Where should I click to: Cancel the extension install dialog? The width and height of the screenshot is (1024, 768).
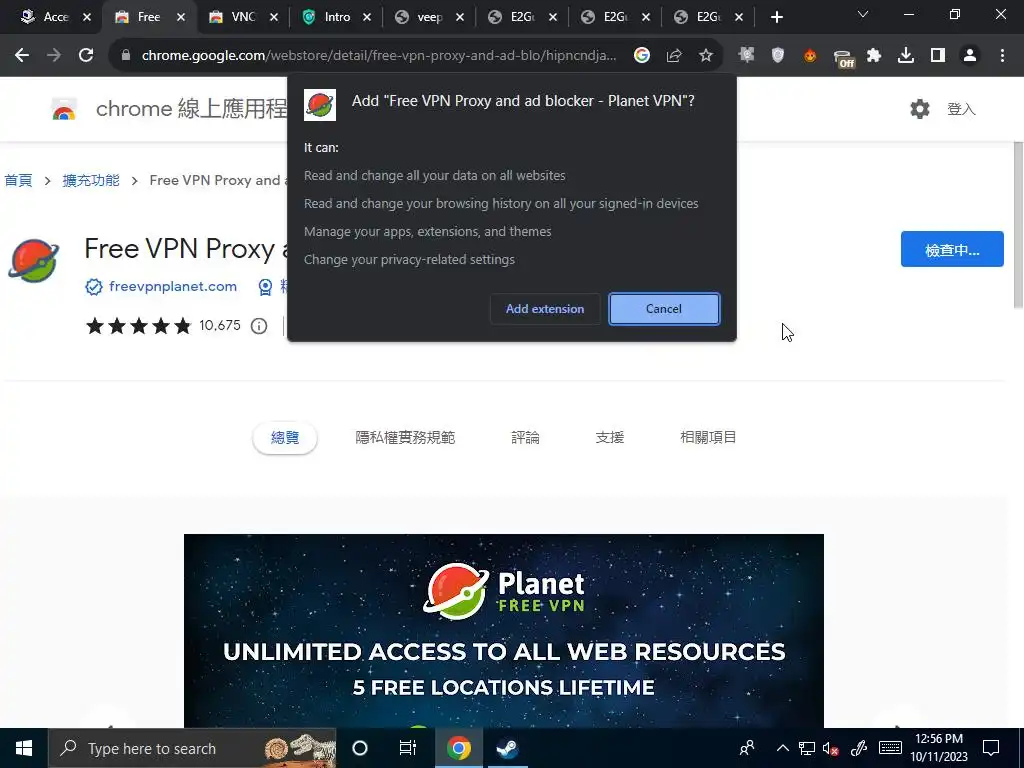(664, 309)
